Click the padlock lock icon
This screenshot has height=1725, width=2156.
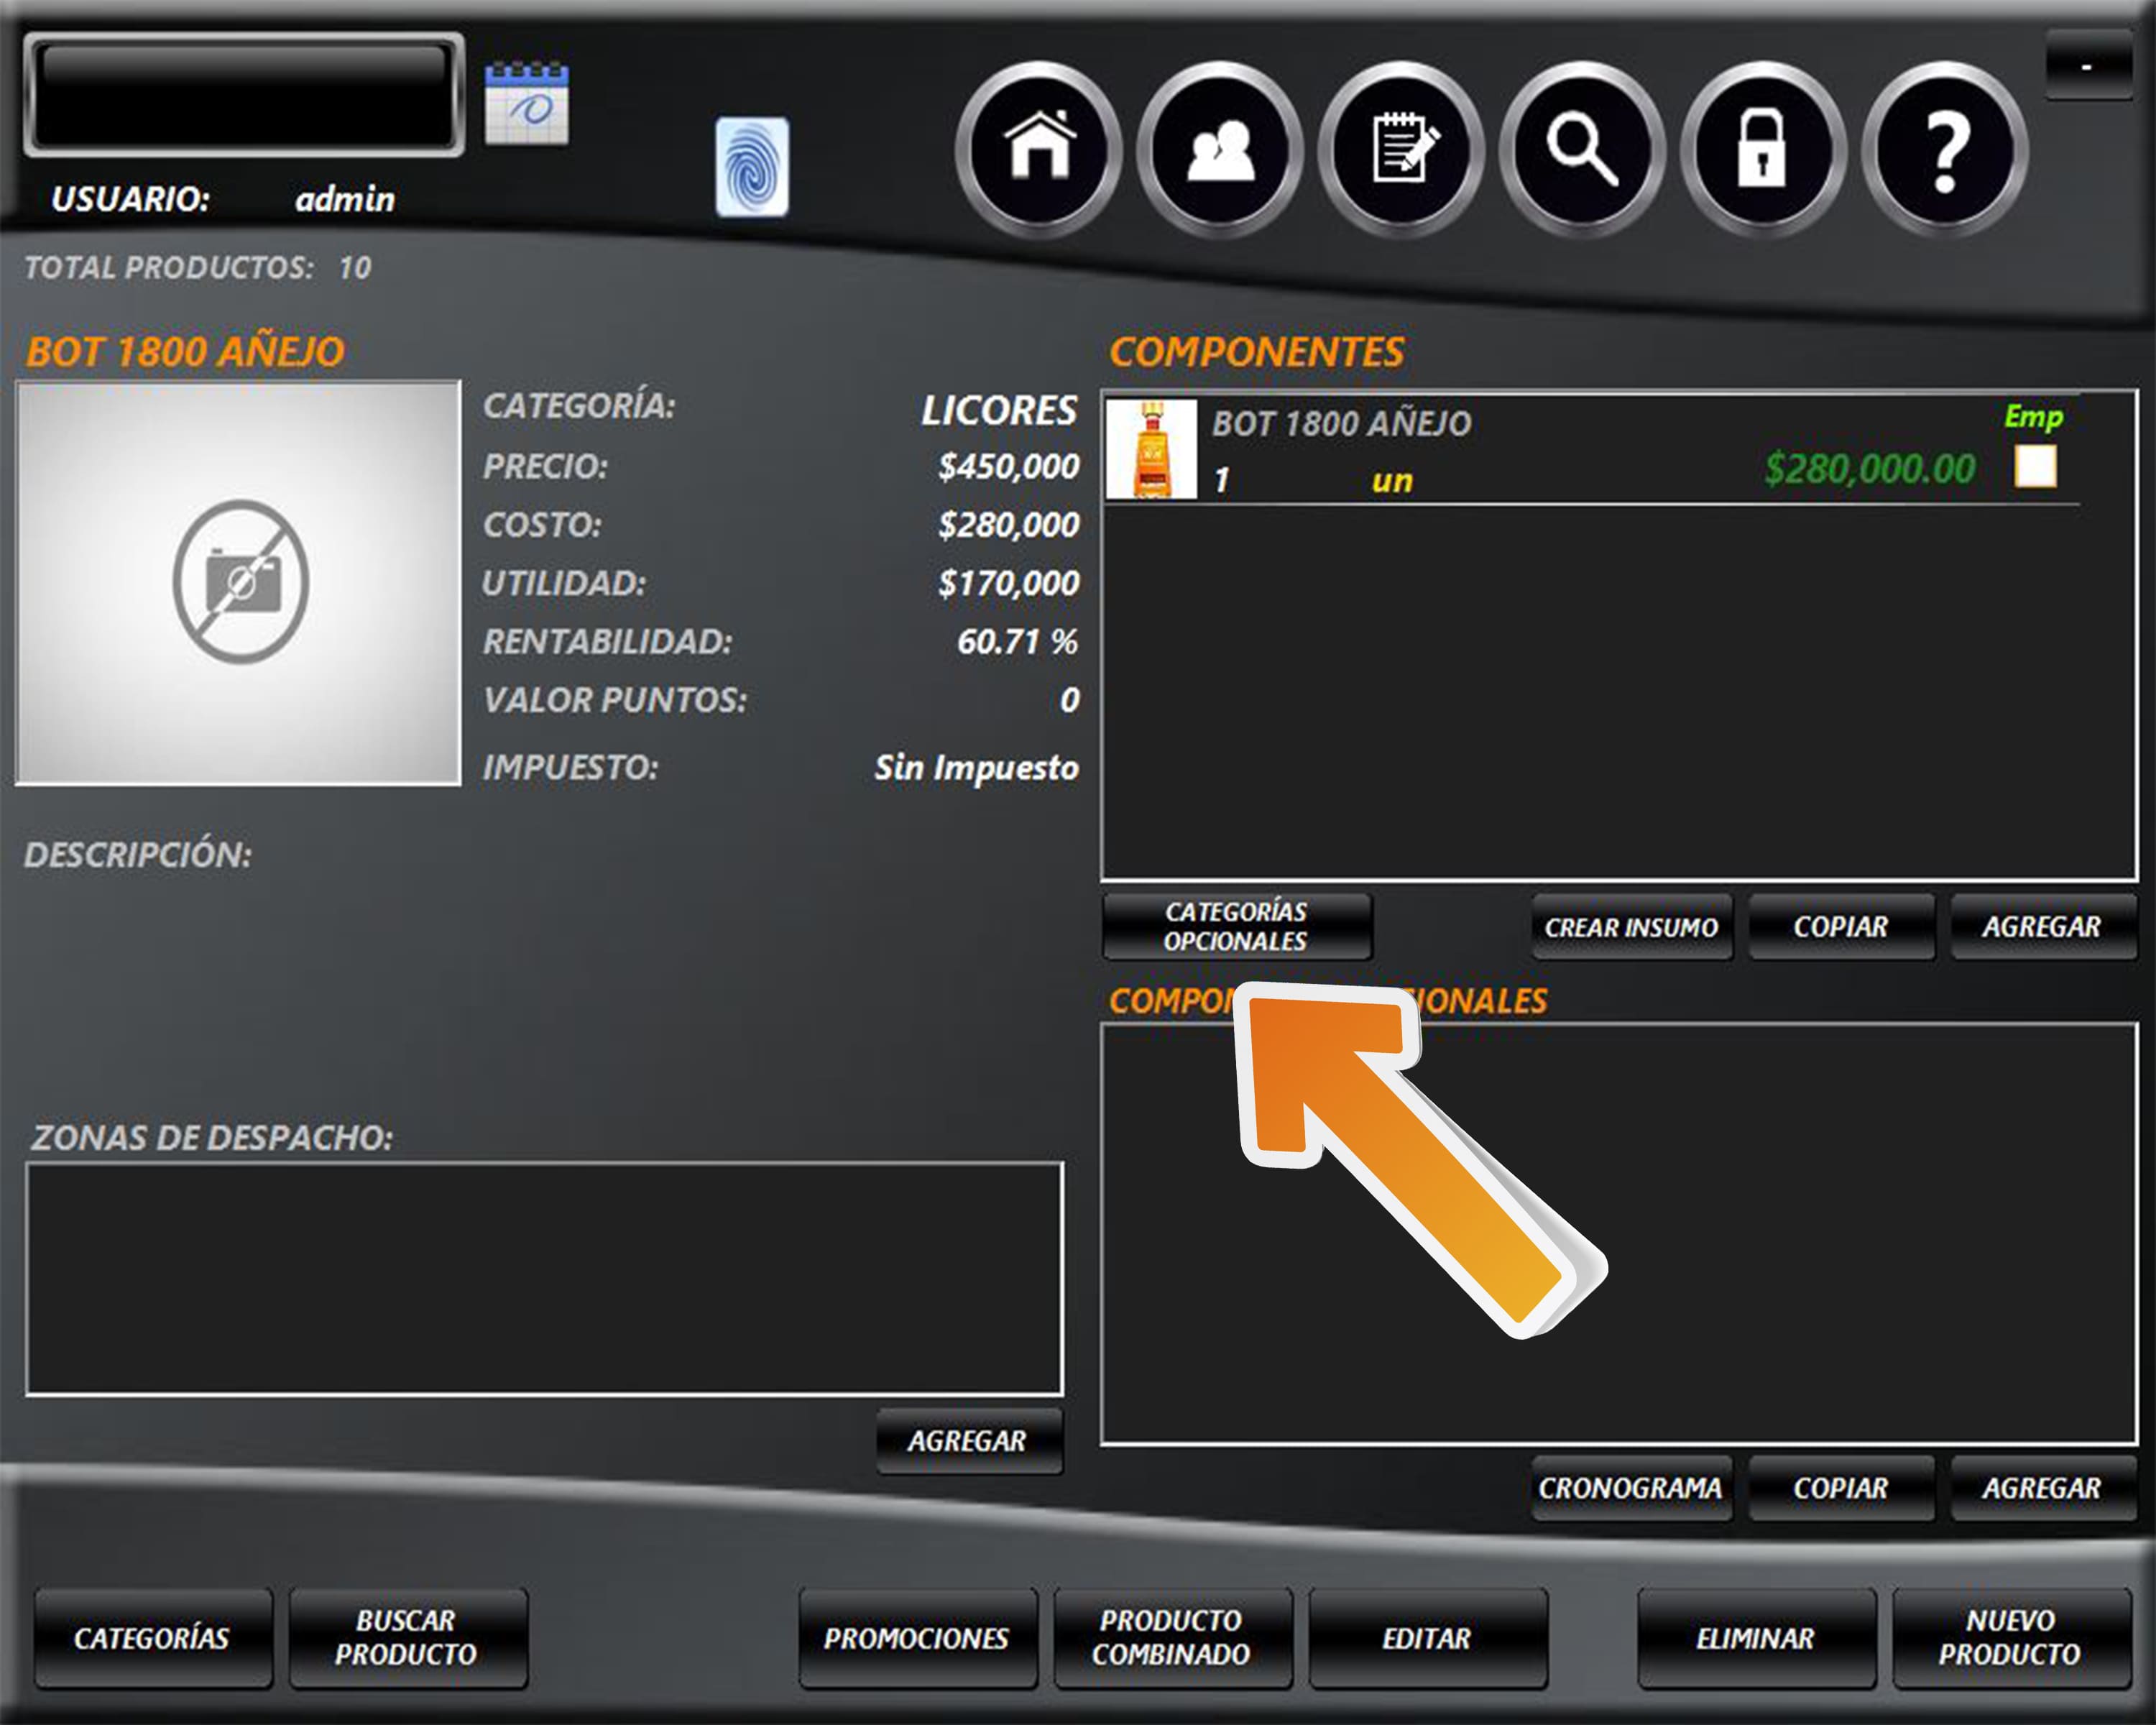coord(1762,148)
